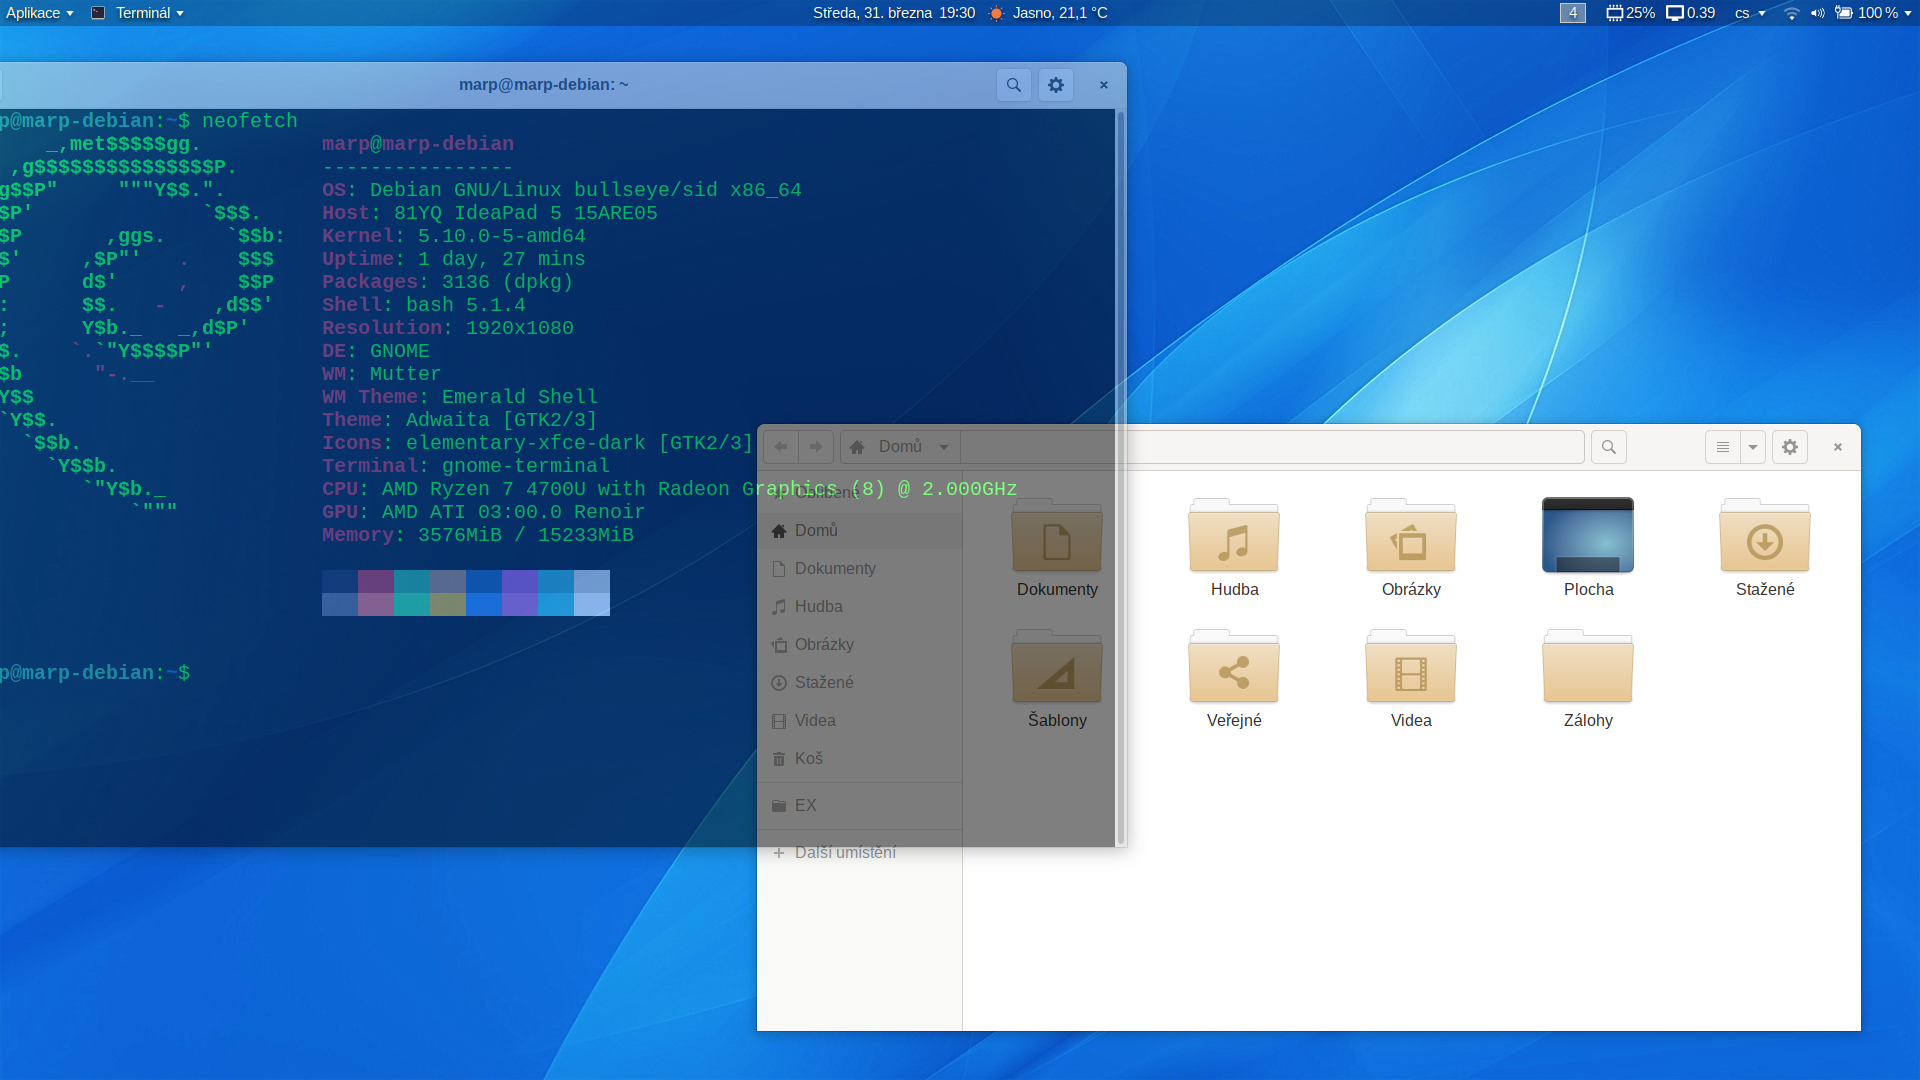Open the Plocha desktop folder
This screenshot has width=1920, height=1080.
click(x=1588, y=536)
